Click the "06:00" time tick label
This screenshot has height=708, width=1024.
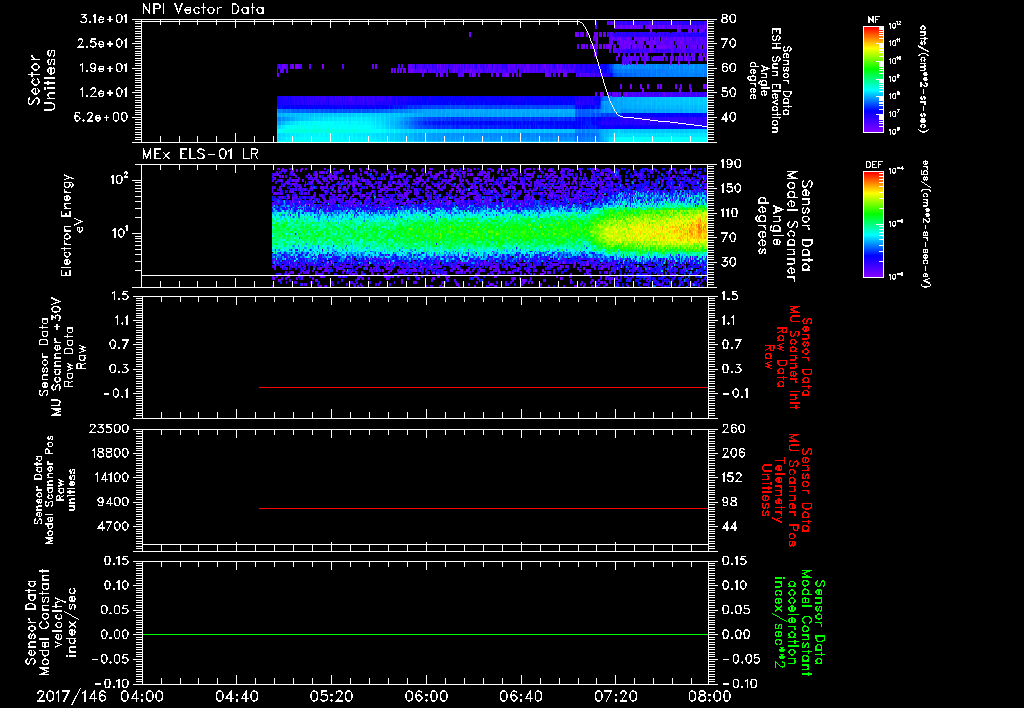tap(426, 696)
